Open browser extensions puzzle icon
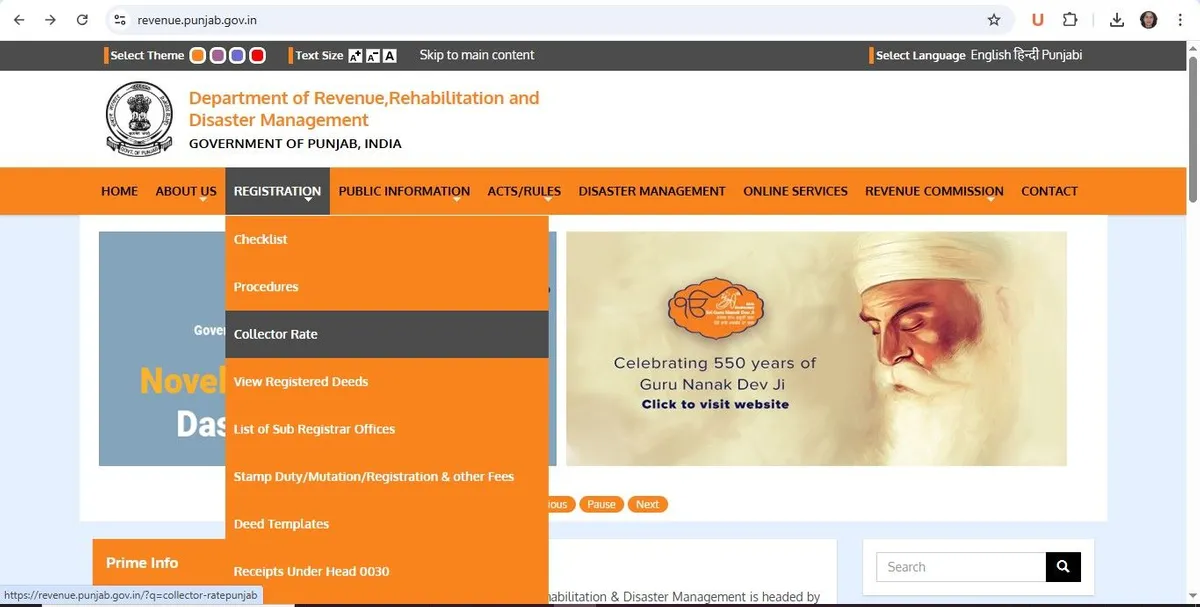 pyautogui.click(x=1070, y=19)
